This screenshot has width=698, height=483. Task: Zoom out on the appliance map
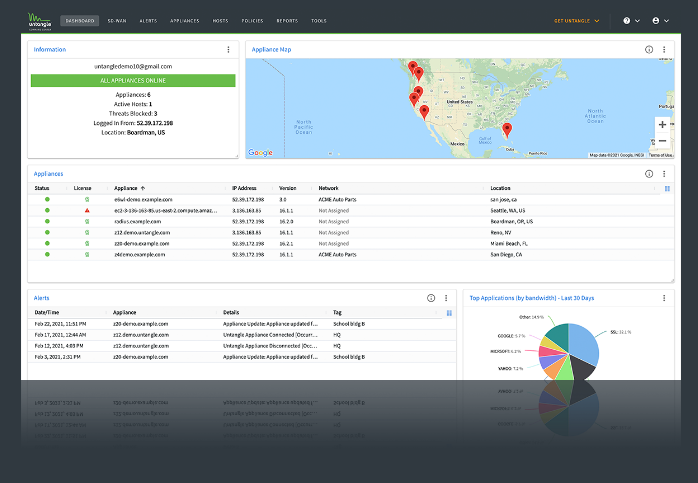(x=662, y=141)
